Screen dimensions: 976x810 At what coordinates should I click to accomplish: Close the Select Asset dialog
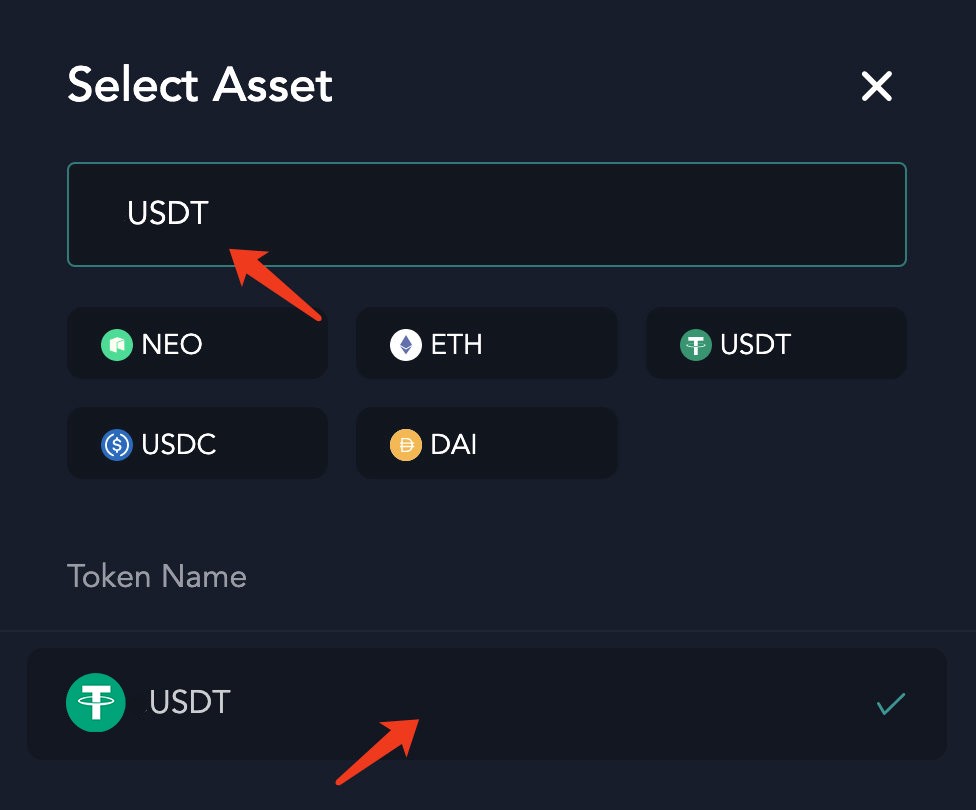(x=876, y=85)
